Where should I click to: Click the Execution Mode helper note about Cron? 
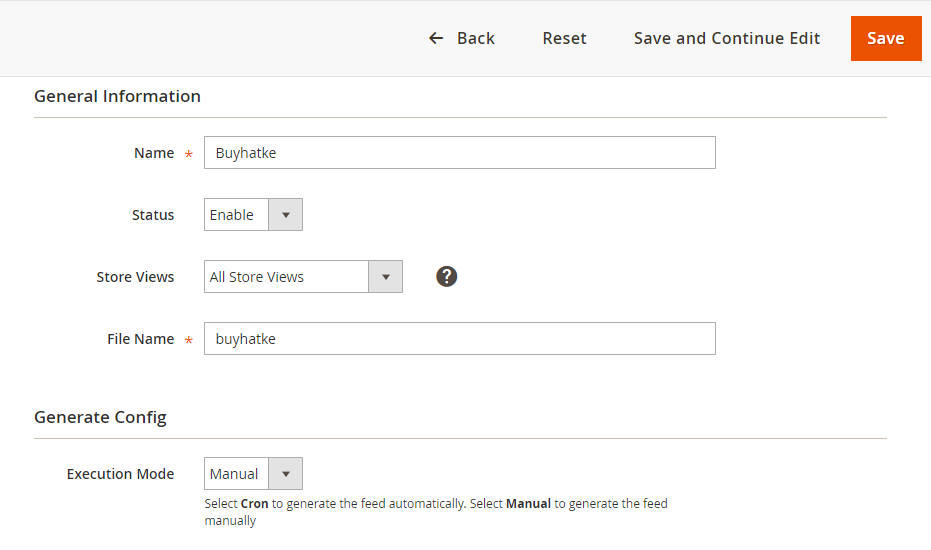click(x=436, y=512)
